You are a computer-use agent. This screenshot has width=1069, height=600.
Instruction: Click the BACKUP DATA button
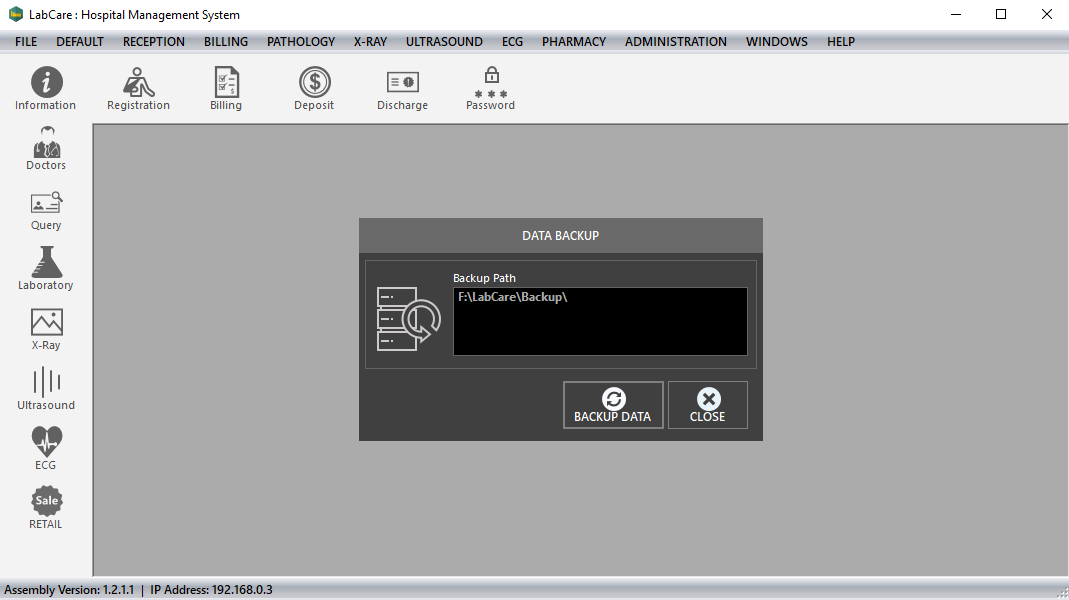click(613, 405)
